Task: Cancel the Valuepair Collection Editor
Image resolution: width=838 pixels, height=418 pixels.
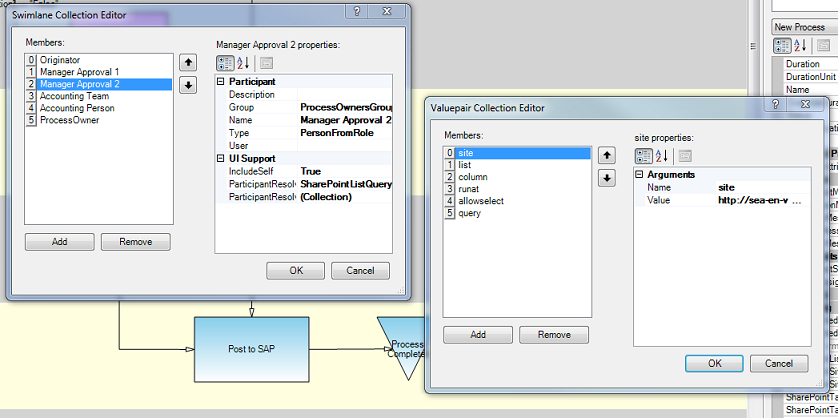Action: click(x=779, y=363)
